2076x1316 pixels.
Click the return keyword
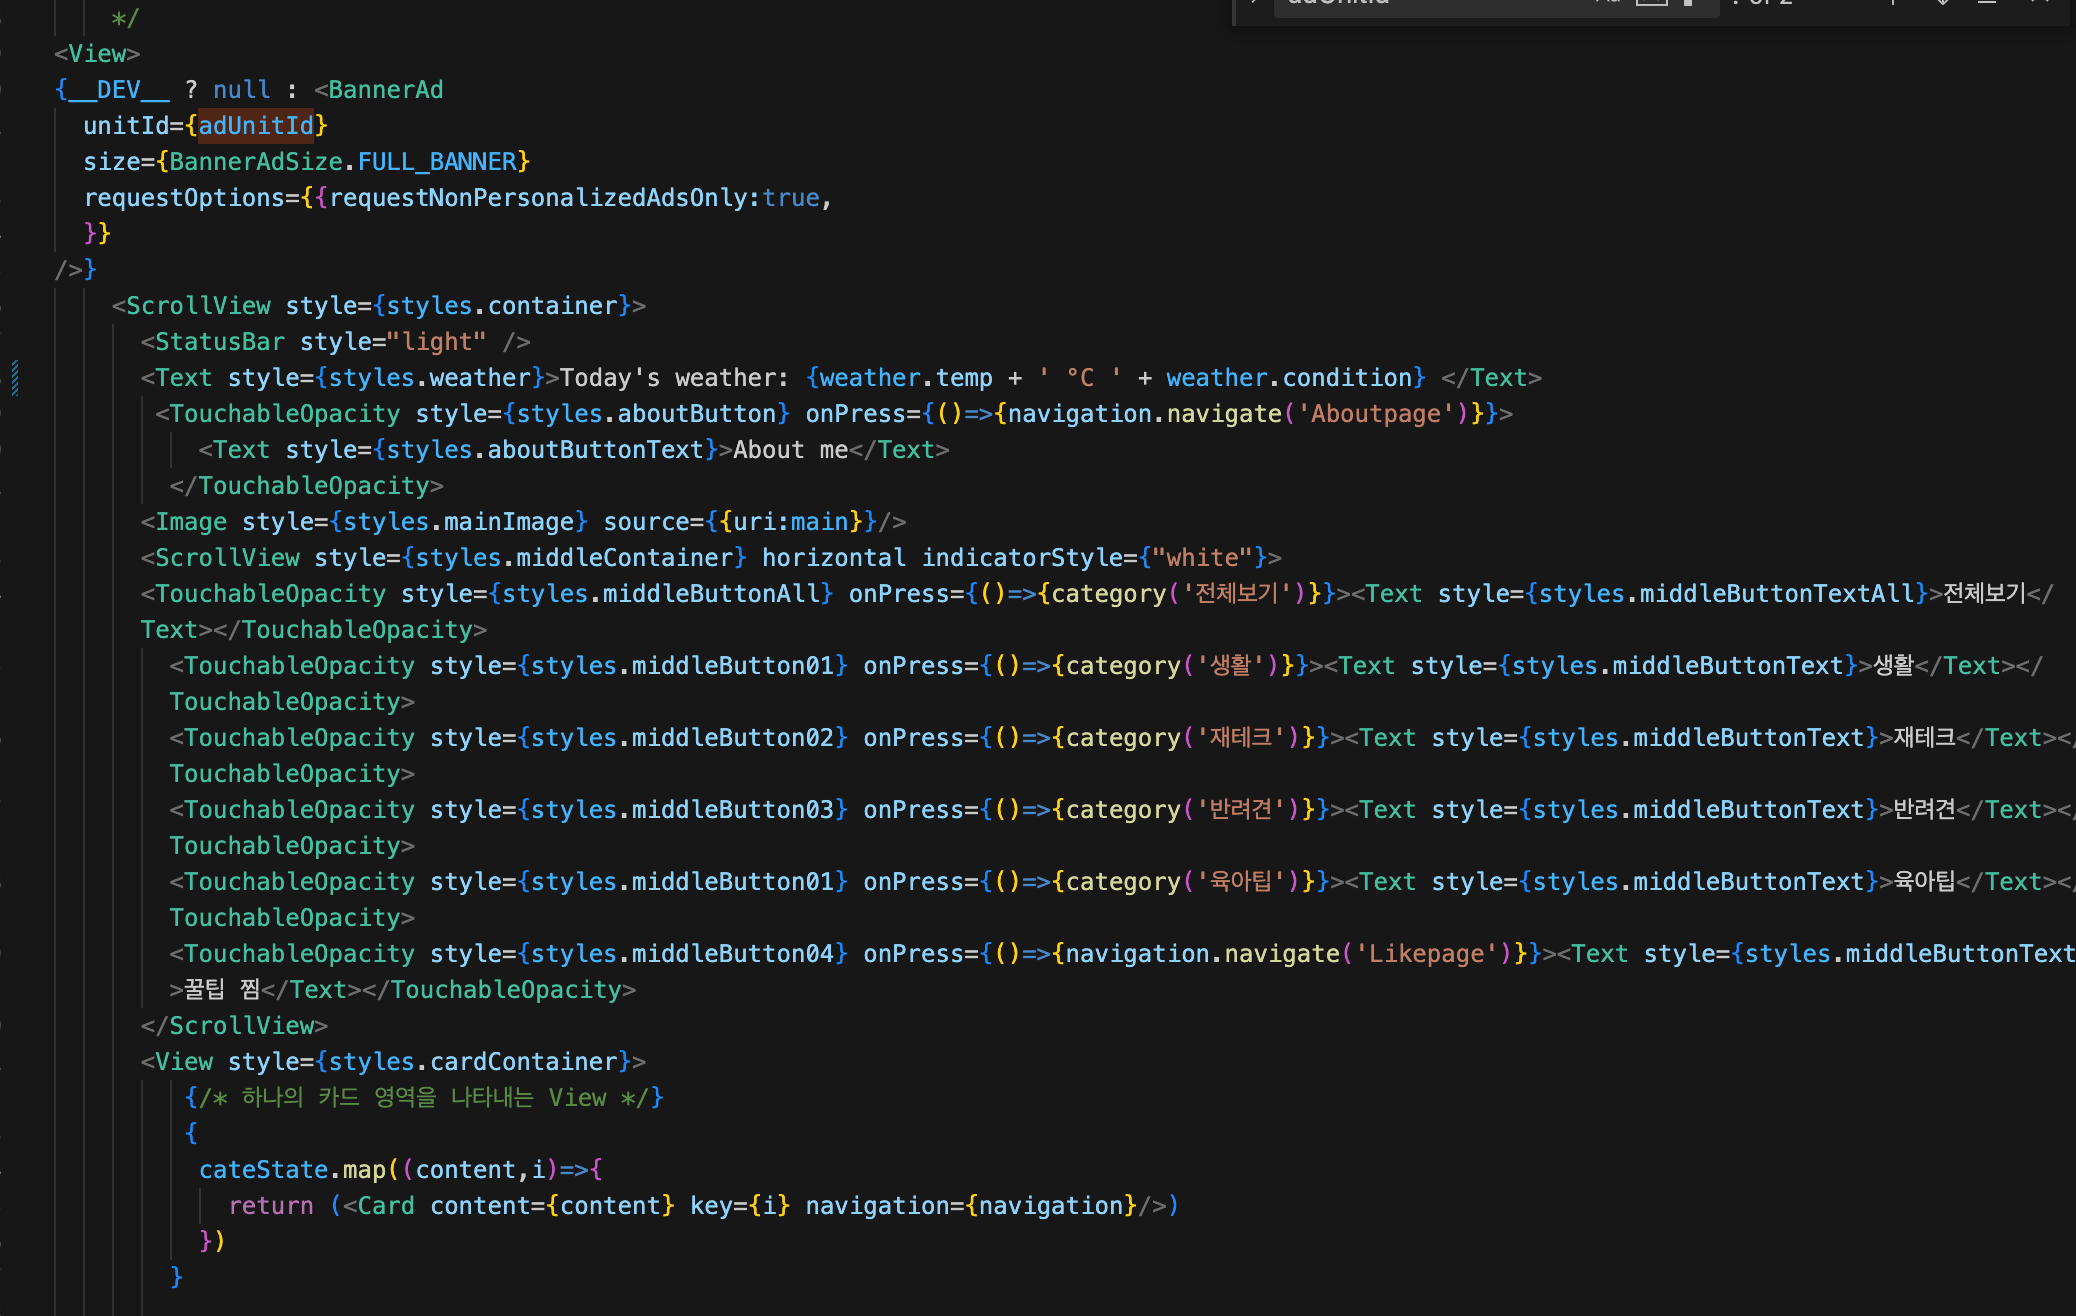pyautogui.click(x=271, y=1206)
